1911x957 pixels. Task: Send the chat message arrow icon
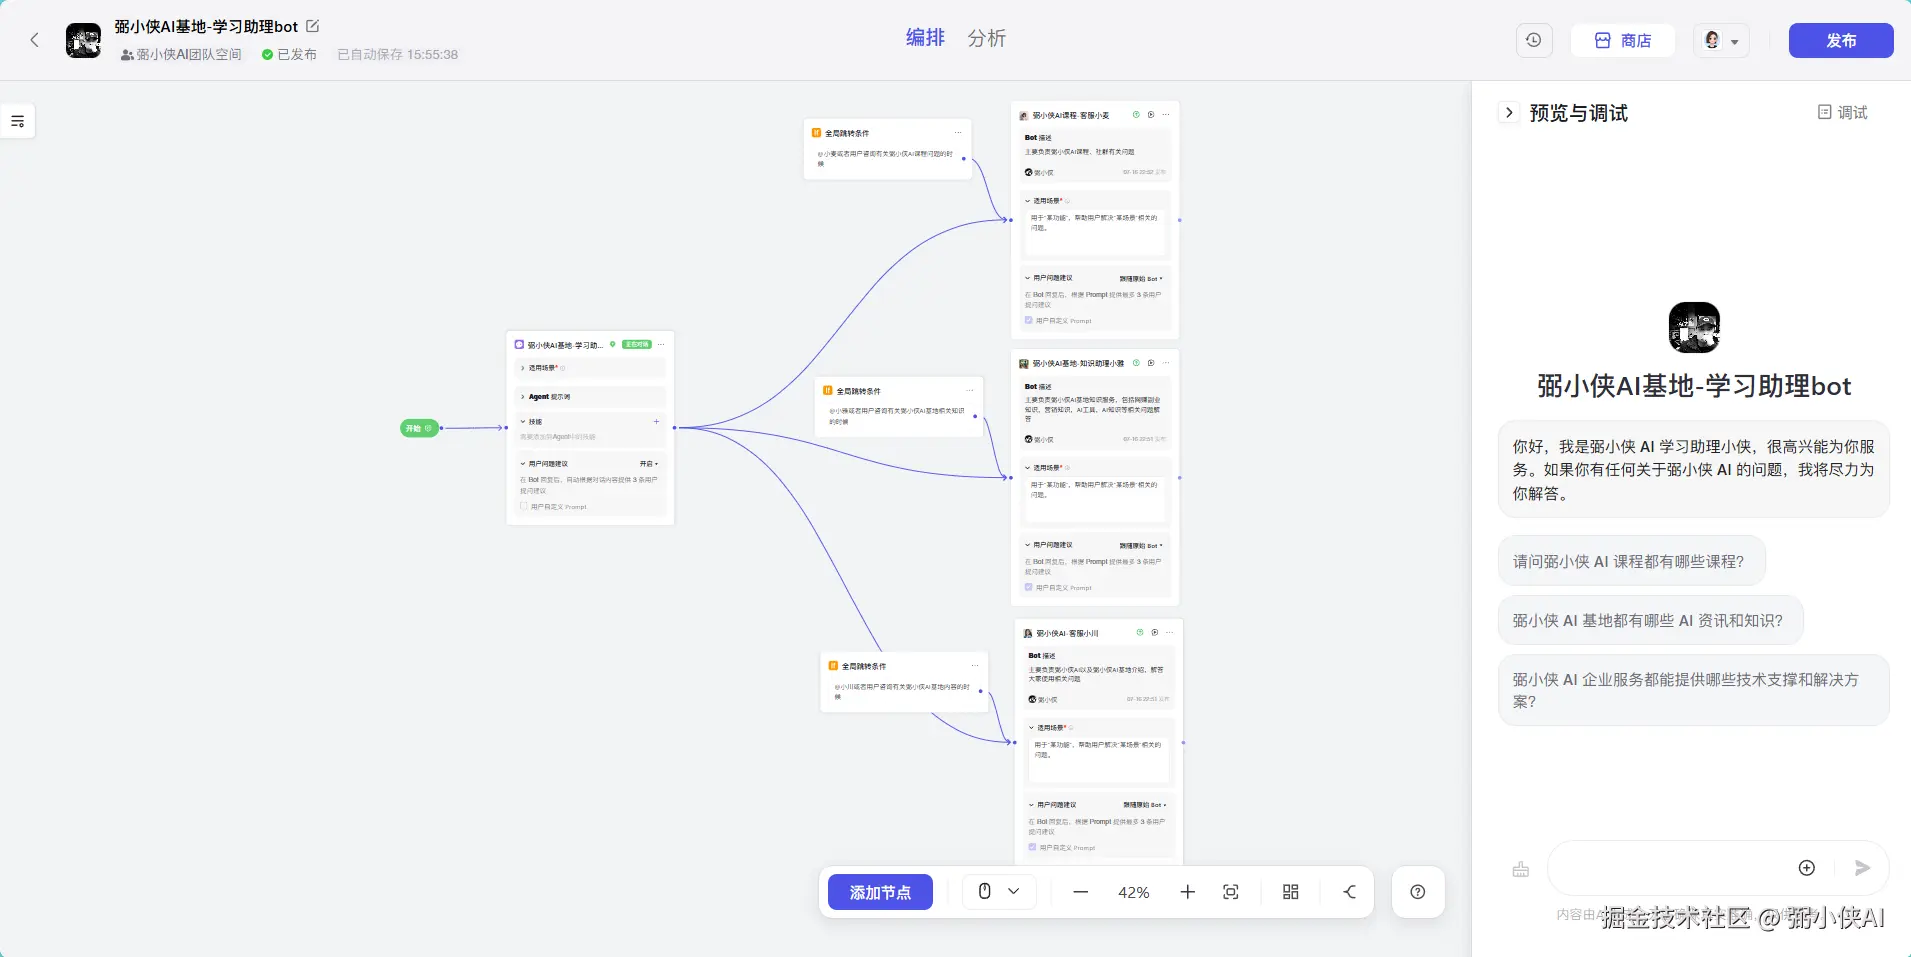(x=1862, y=868)
